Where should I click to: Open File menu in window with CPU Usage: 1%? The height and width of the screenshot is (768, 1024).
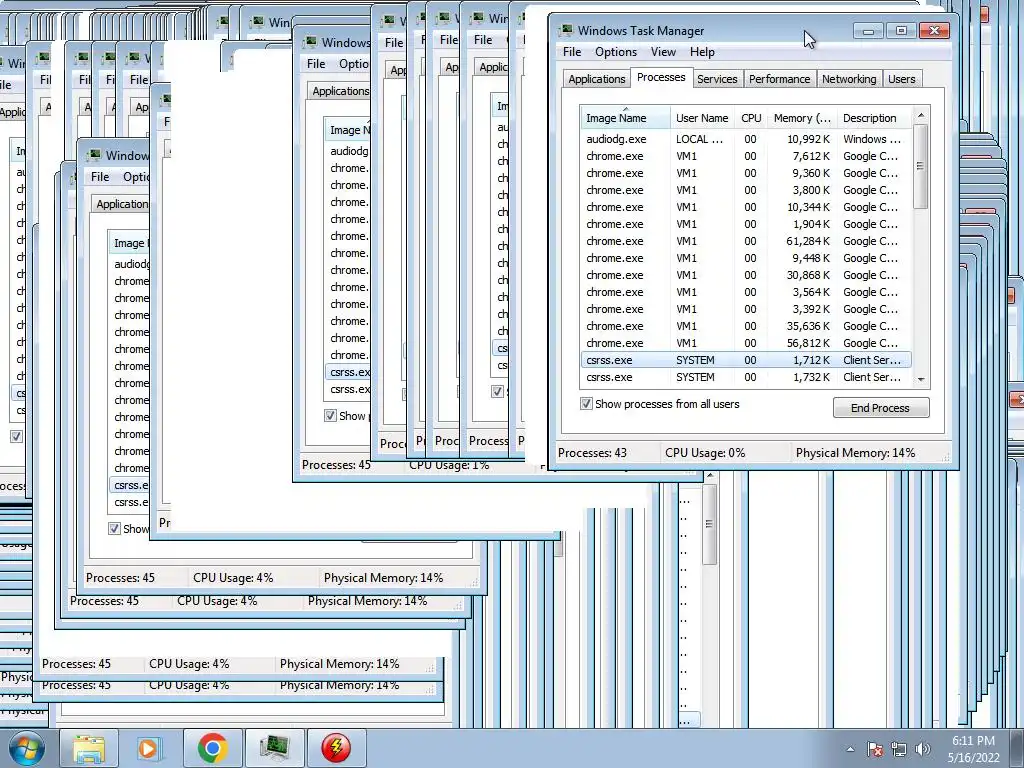[x=316, y=63]
